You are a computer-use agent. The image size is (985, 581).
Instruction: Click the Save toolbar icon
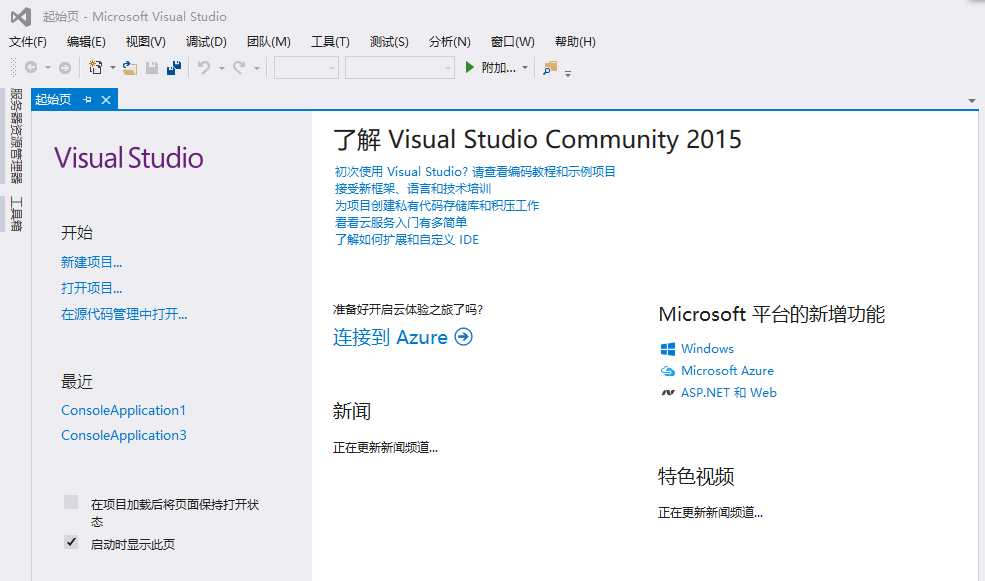(x=153, y=67)
